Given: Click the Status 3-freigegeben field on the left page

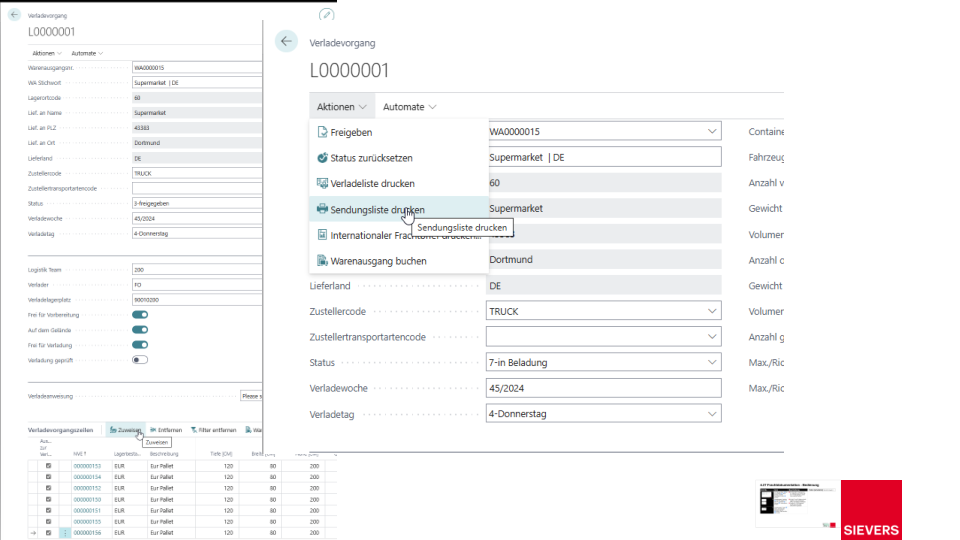Looking at the screenshot, I should tap(197, 203).
